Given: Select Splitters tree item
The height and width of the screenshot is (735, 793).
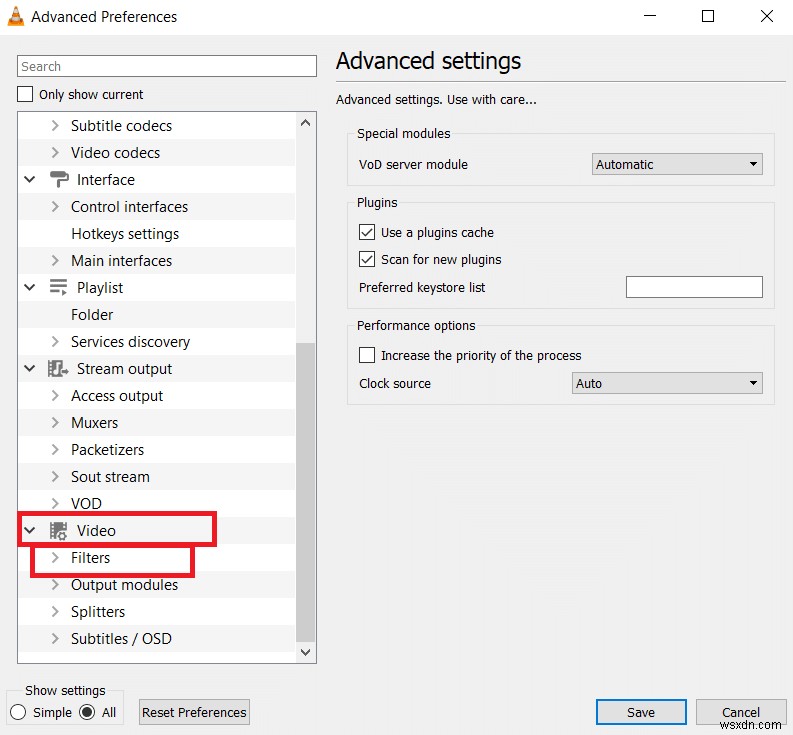Looking at the screenshot, I should (x=98, y=612).
